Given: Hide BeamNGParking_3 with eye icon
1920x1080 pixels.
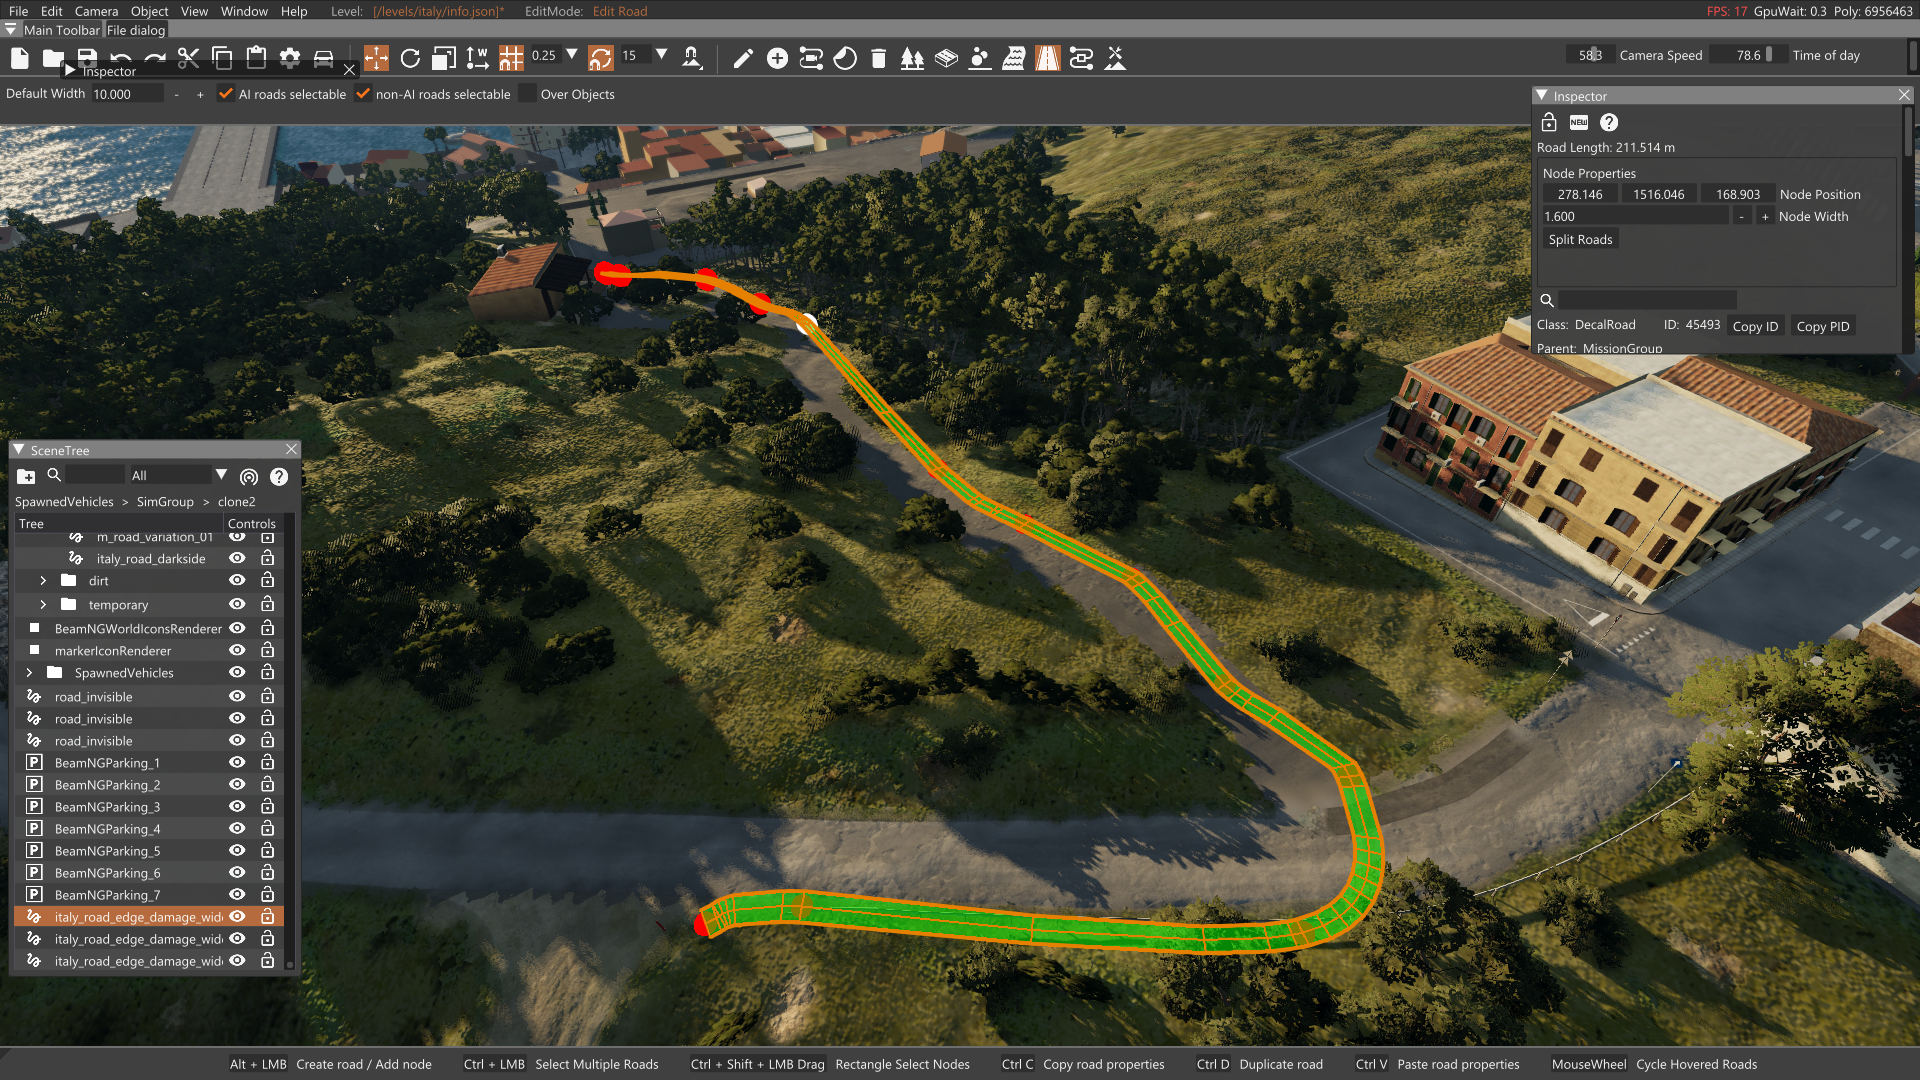Looking at the screenshot, I should (237, 806).
